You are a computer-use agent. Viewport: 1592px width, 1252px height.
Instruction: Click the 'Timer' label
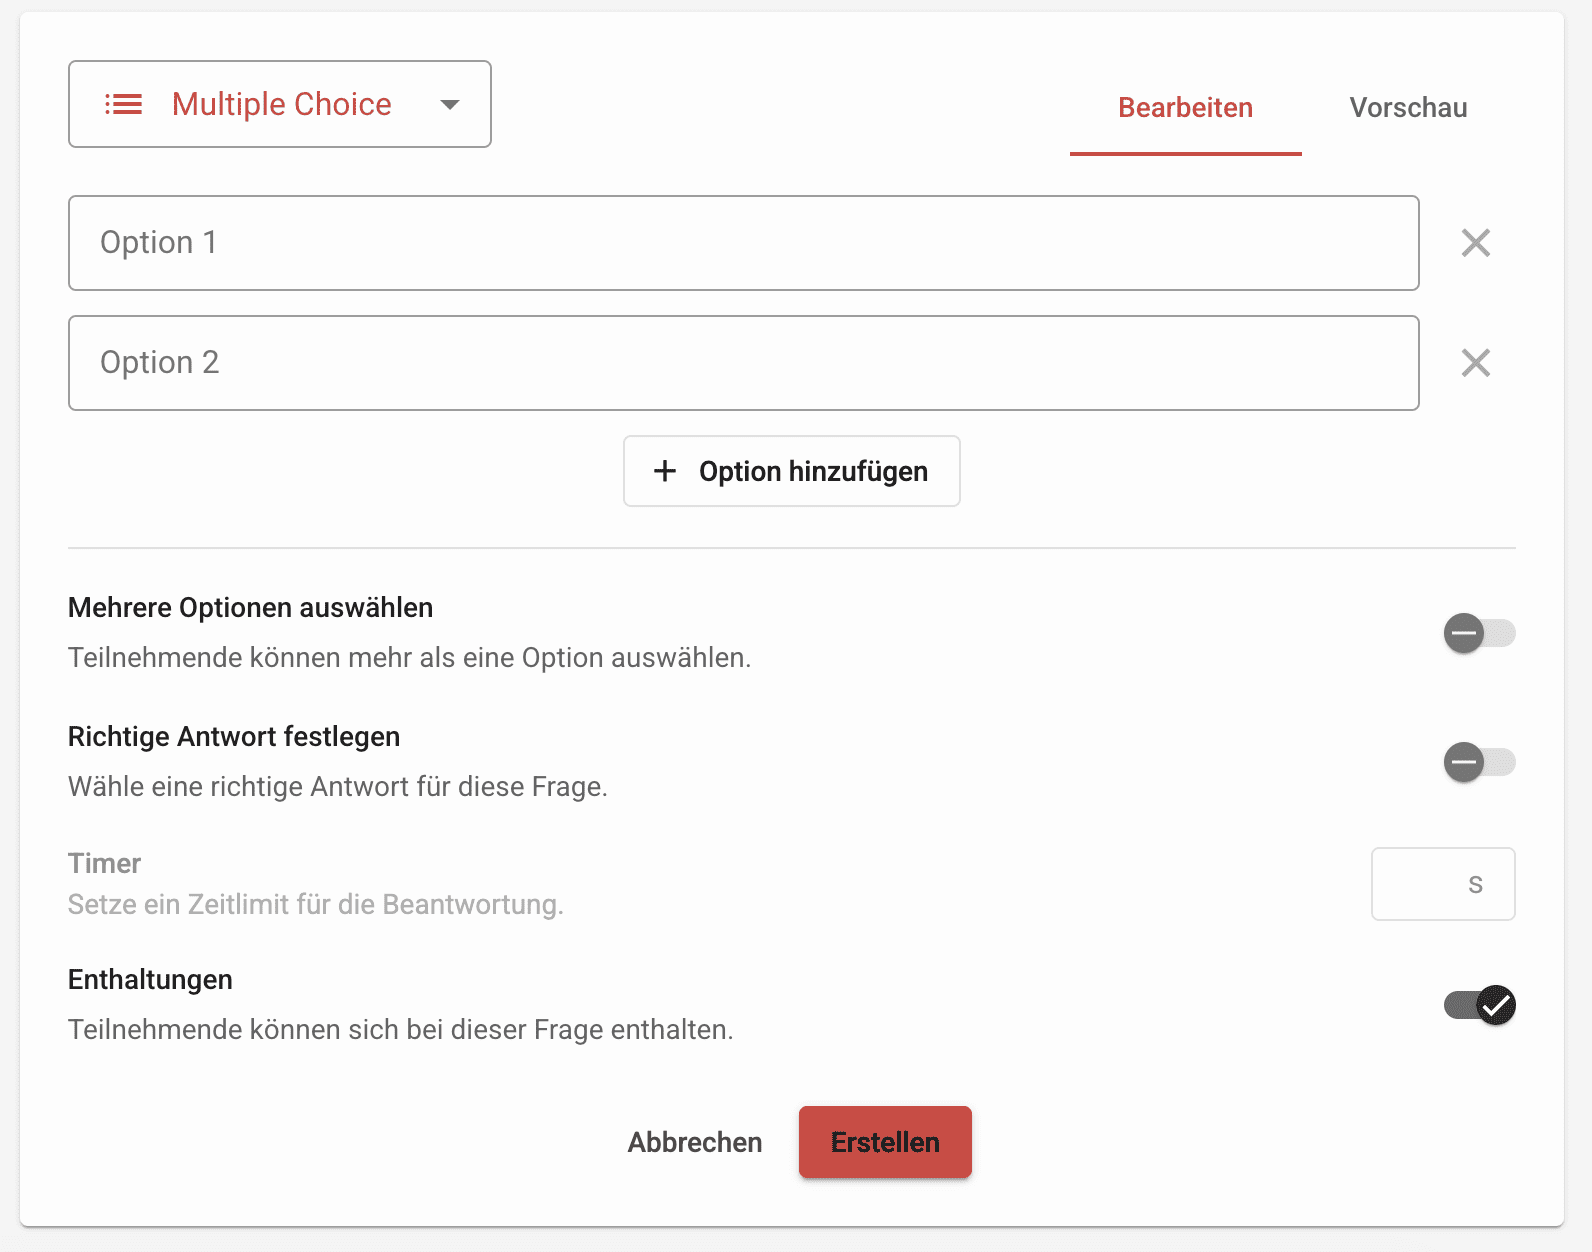pyautogui.click(x=105, y=863)
